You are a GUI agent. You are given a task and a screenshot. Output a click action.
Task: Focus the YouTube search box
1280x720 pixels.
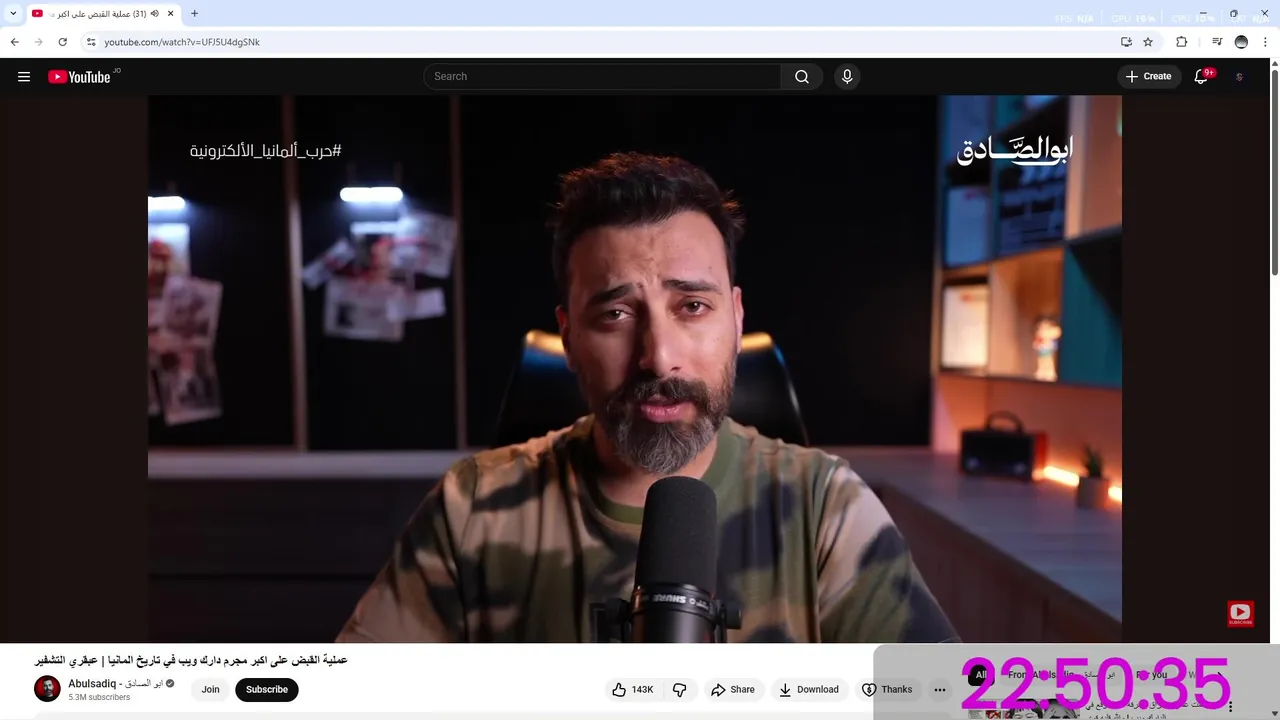click(603, 76)
